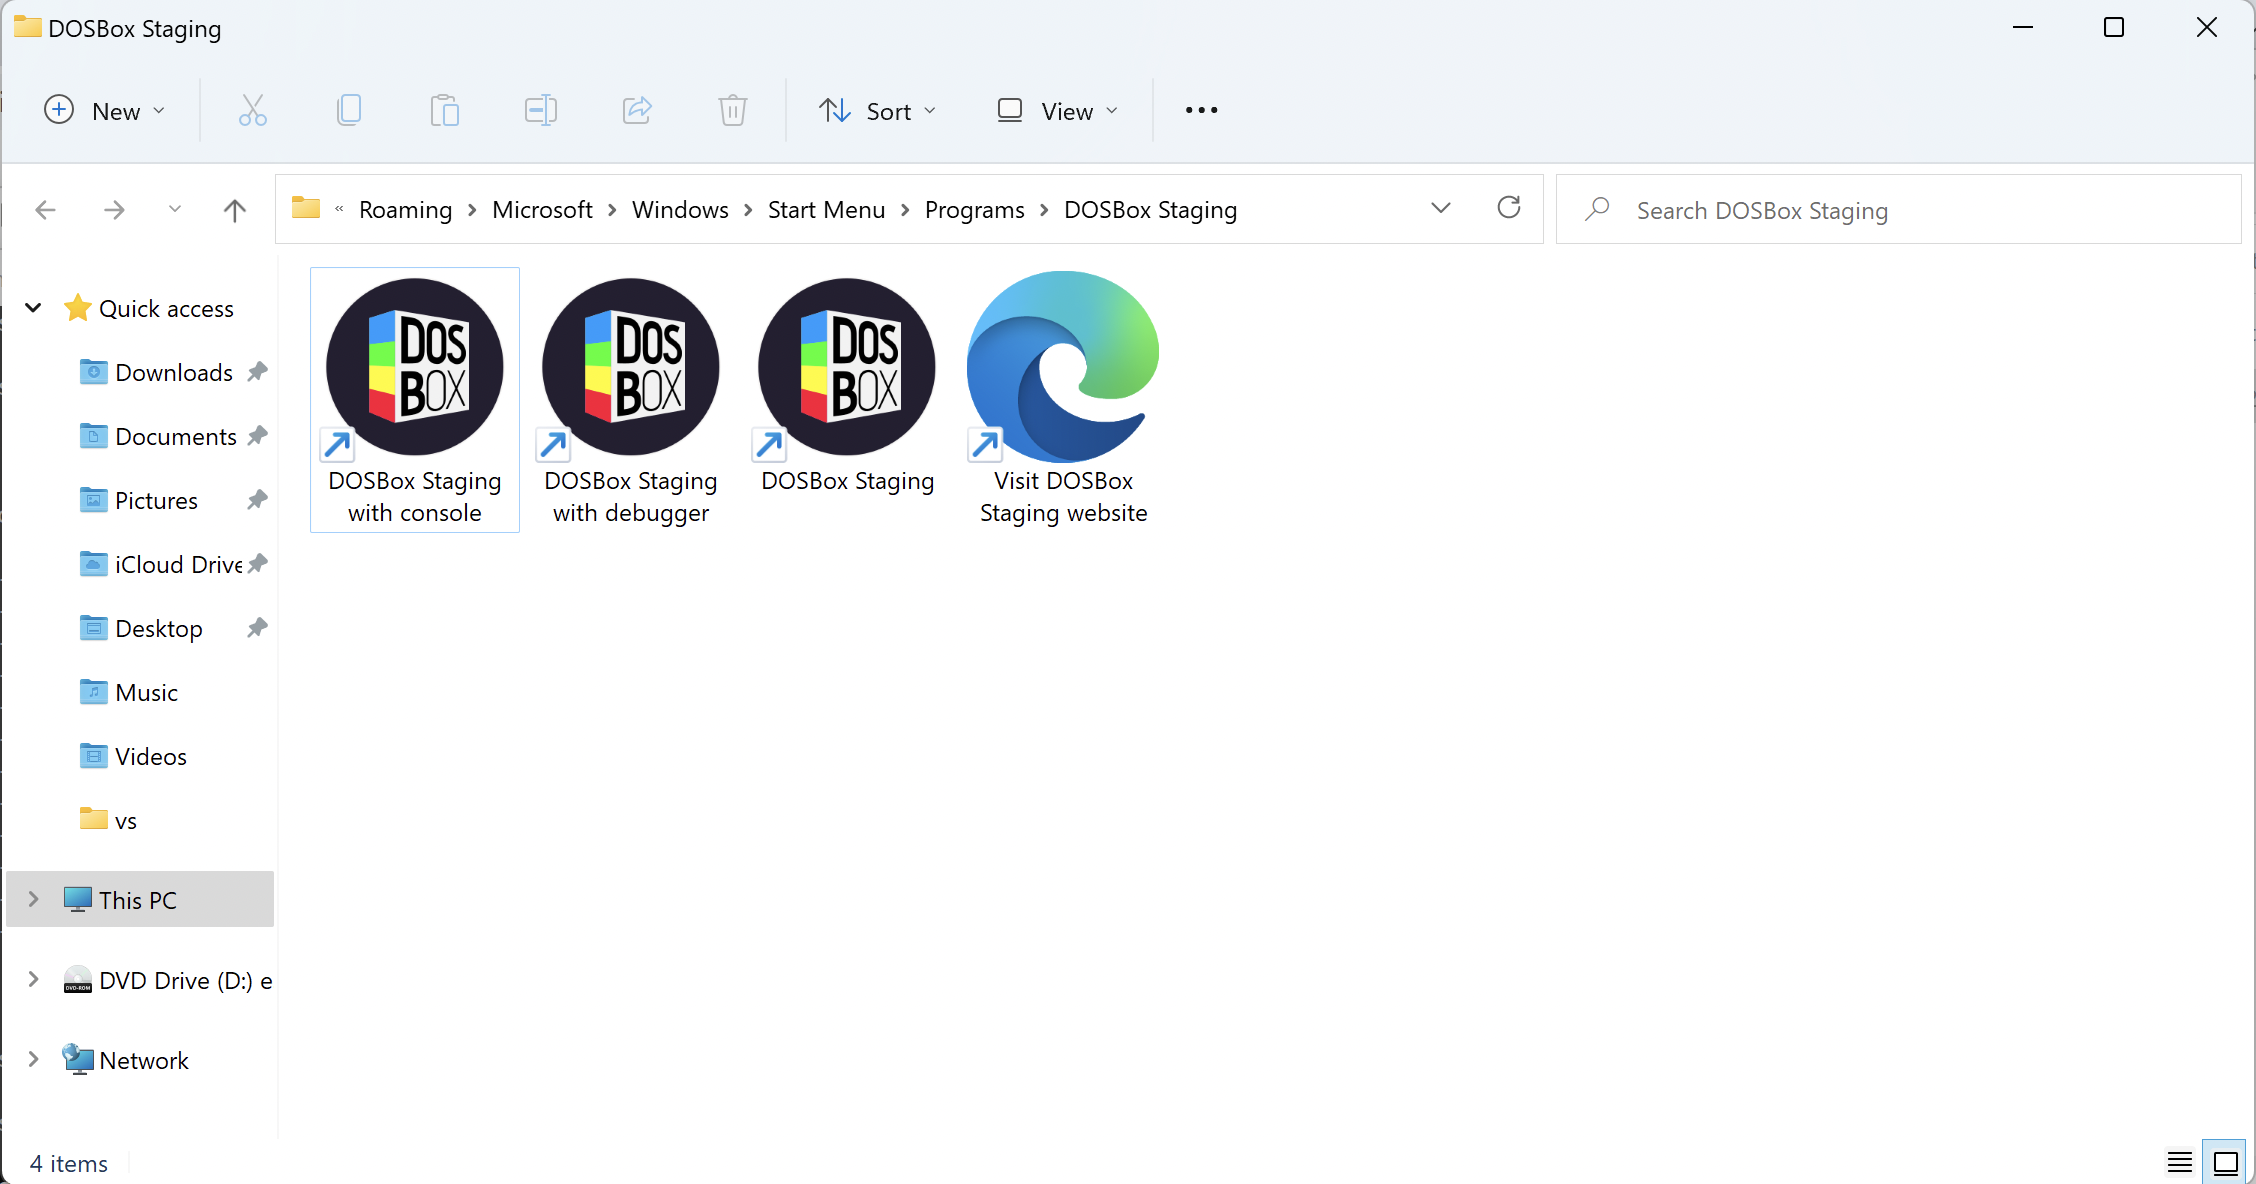2256x1184 pixels.
Task: Open subfolder chevron after Start Menu
Action: tap(905, 210)
